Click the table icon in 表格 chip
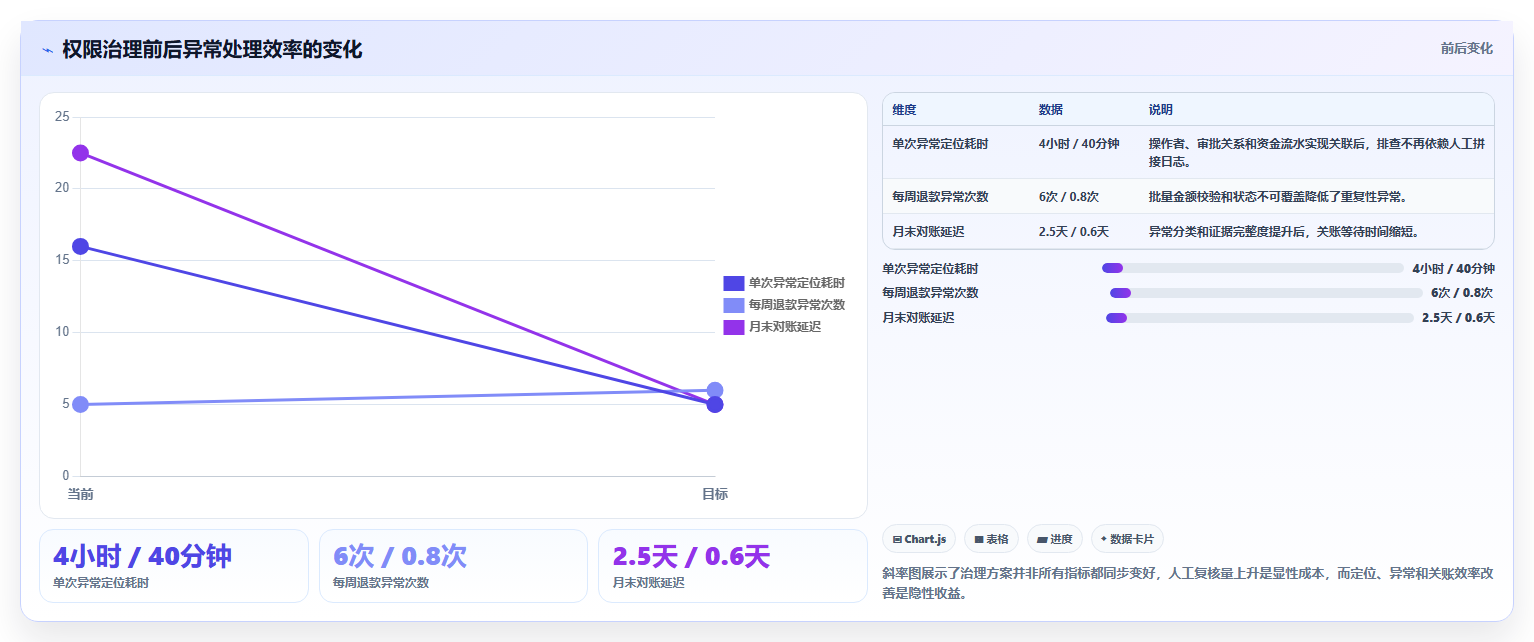 coord(980,539)
